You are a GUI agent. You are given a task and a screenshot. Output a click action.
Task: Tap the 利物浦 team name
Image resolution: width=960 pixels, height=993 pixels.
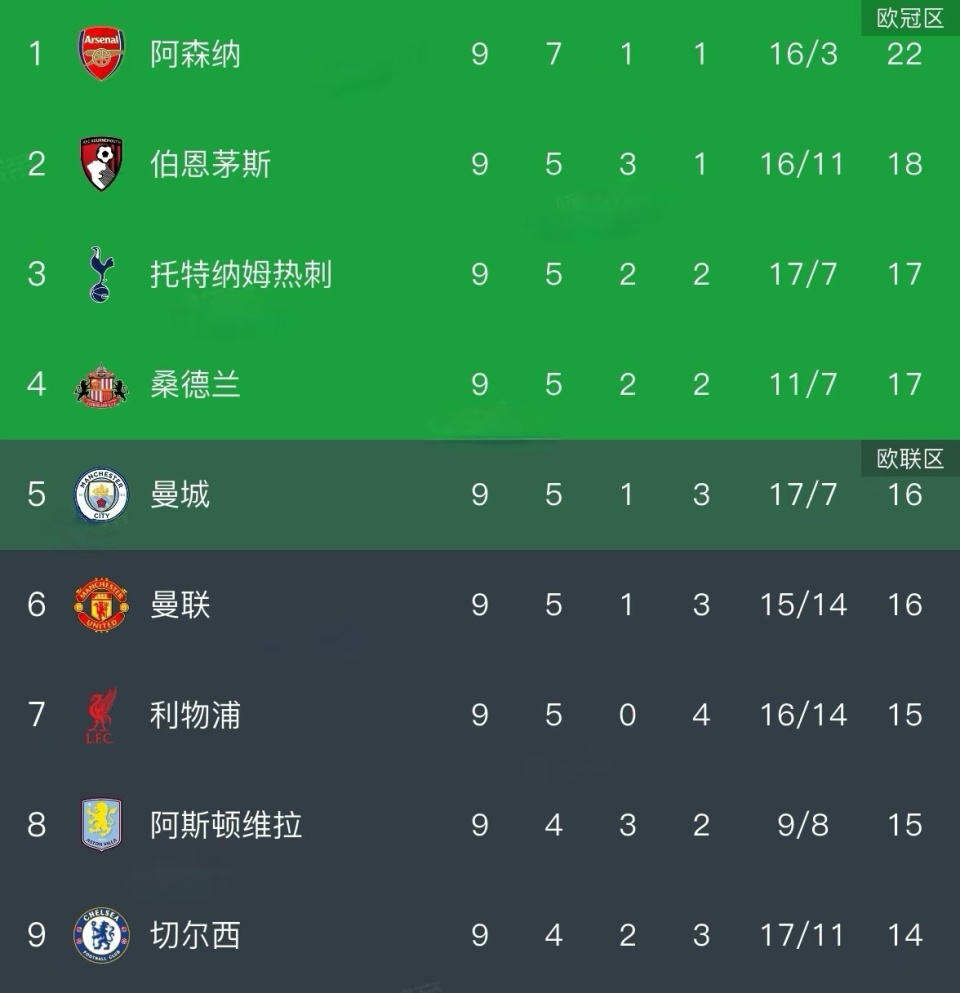pos(195,715)
